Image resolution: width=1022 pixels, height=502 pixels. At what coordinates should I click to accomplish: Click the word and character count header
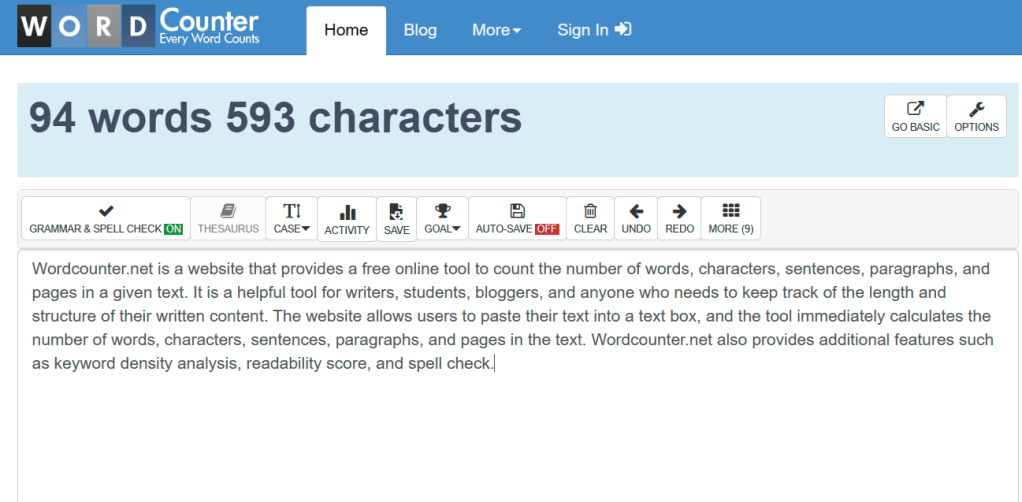tap(275, 118)
